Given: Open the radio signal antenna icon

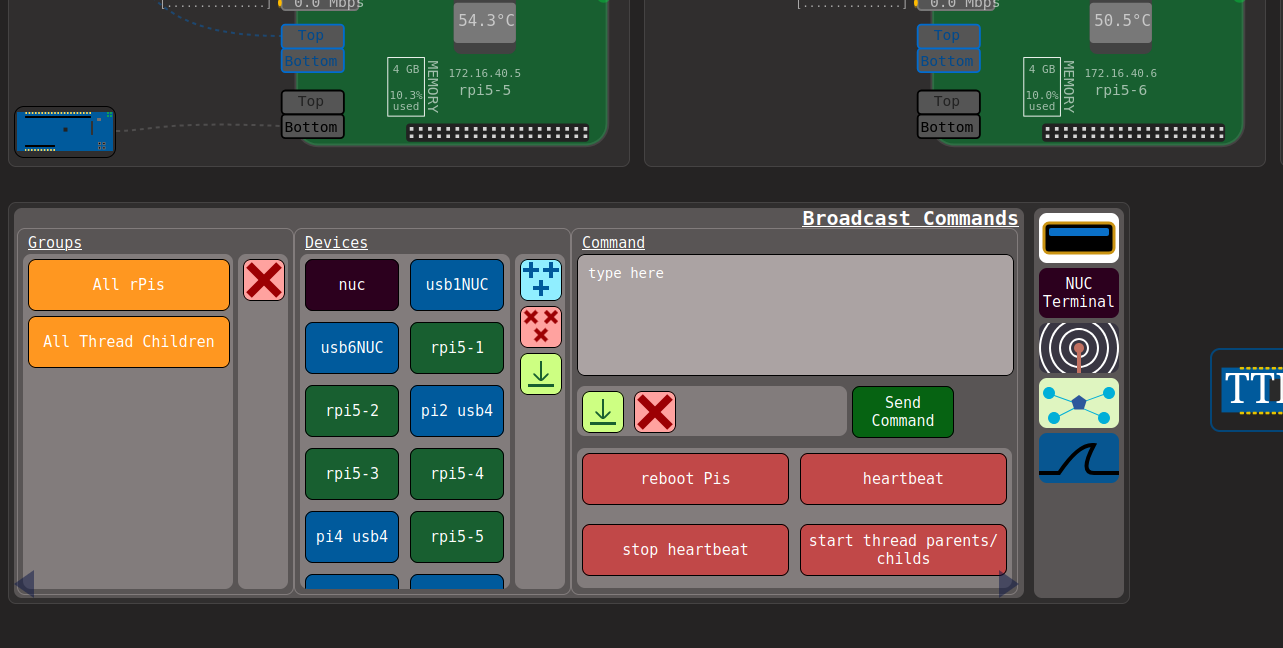Looking at the screenshot, I should point(1079,348).
